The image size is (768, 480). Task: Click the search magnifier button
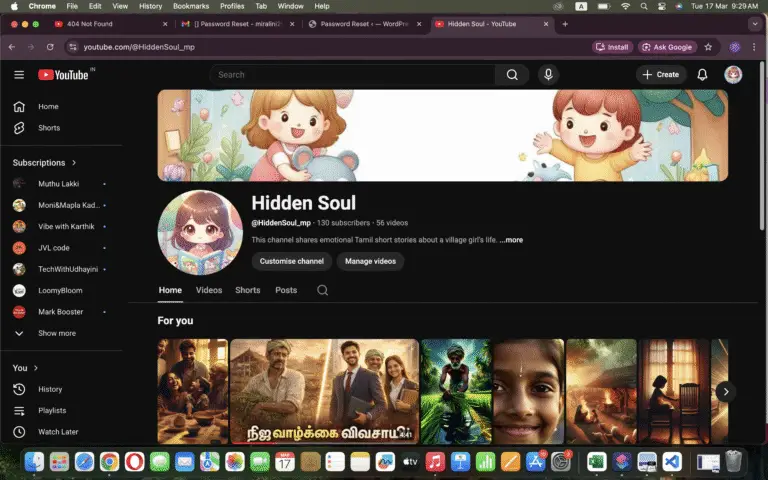pos(512,75)
